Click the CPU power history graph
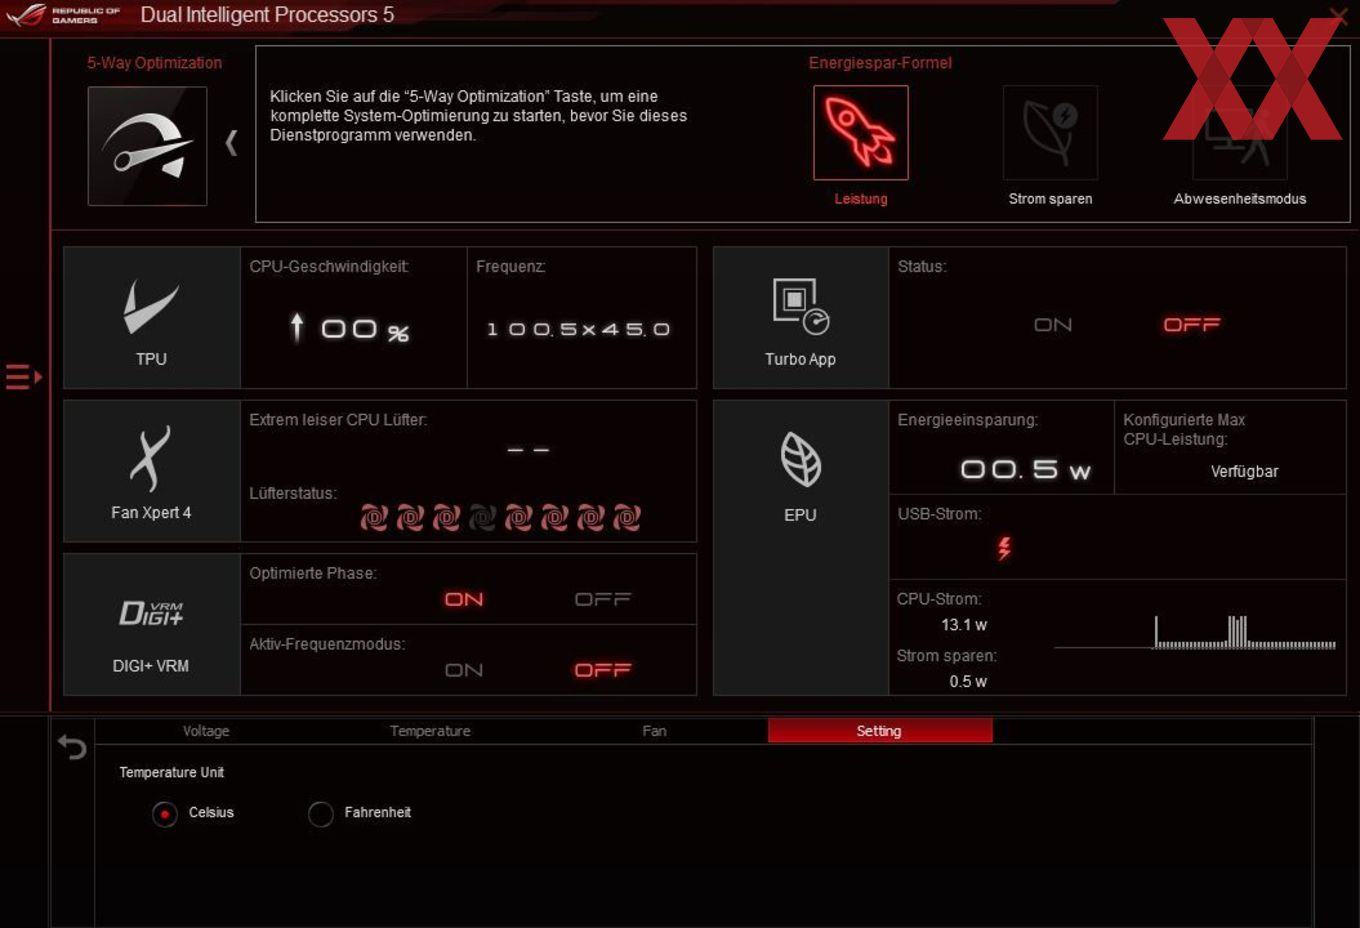 click(1195, 633)
